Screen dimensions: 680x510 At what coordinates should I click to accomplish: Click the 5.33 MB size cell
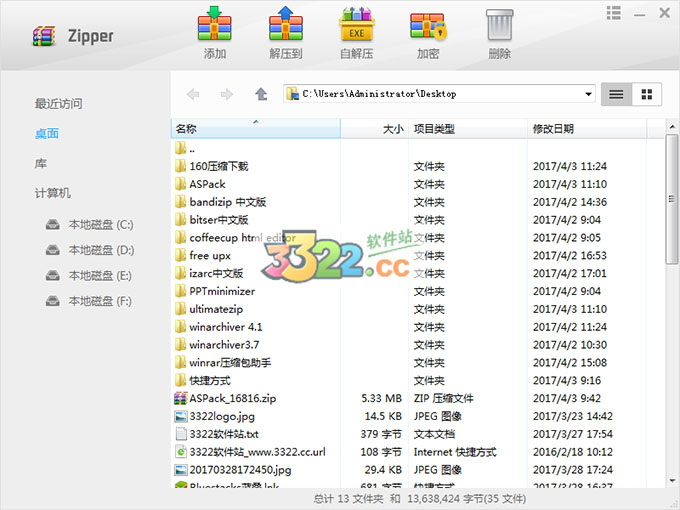[382, 398]
